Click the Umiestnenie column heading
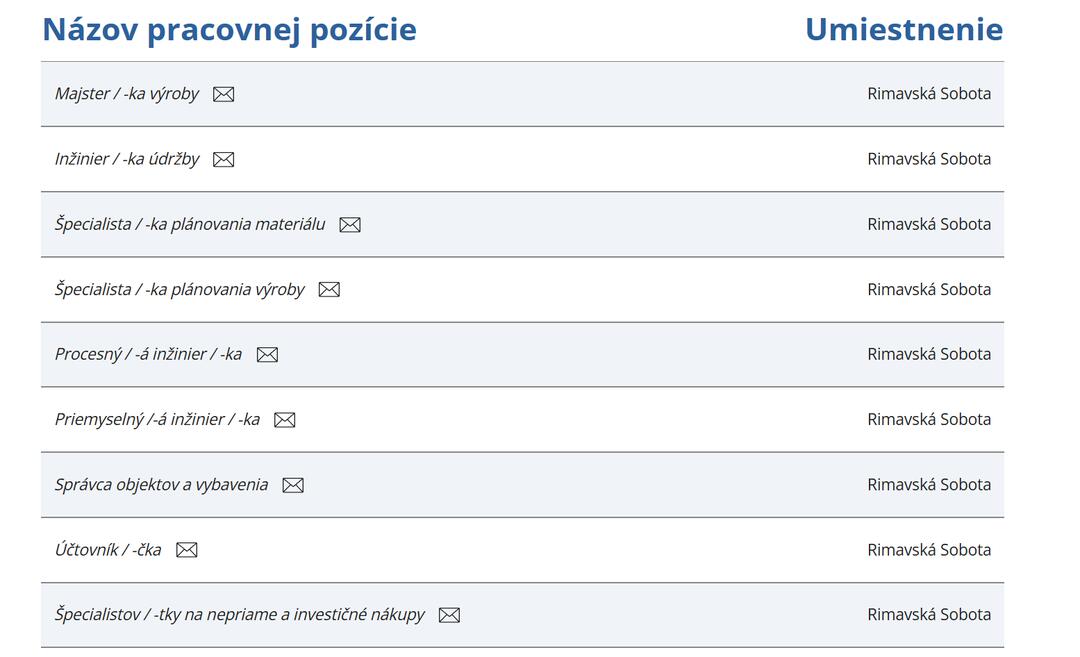Viewport: 1080px width, 657px height. click(904, 30)
